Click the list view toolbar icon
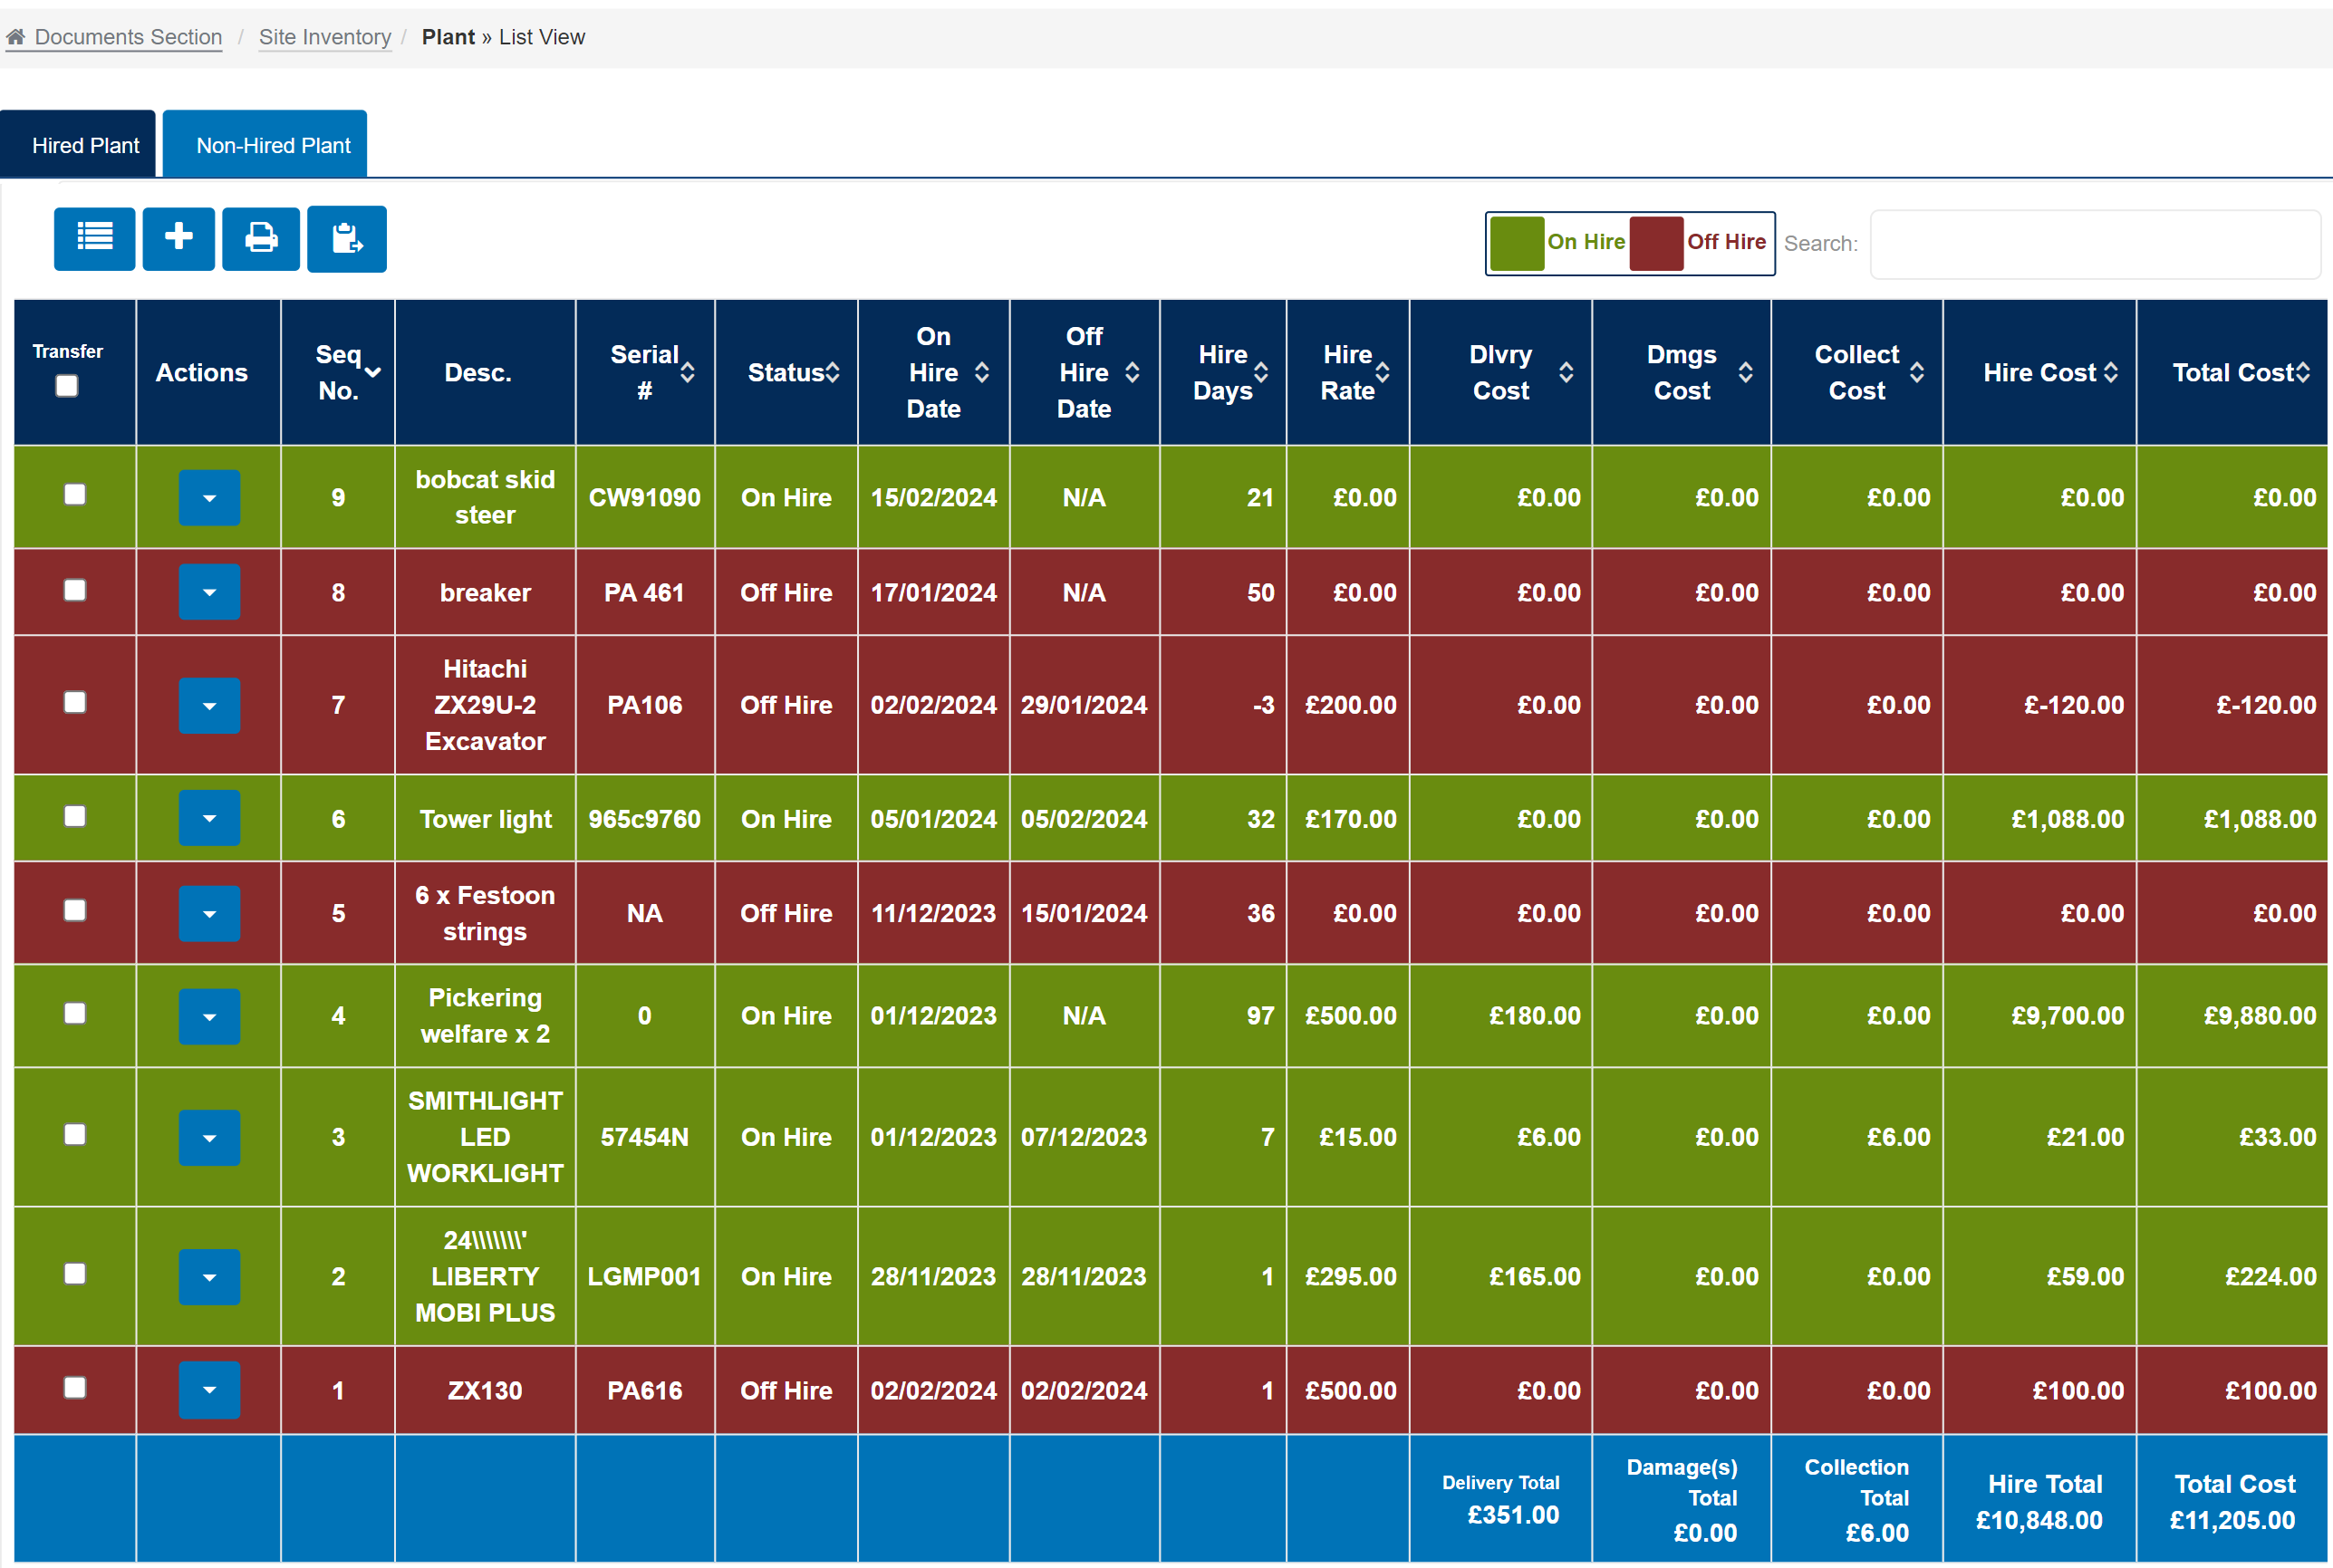Image resolution: width=2333 pixels, height=1568 pixels. (94, 238)
